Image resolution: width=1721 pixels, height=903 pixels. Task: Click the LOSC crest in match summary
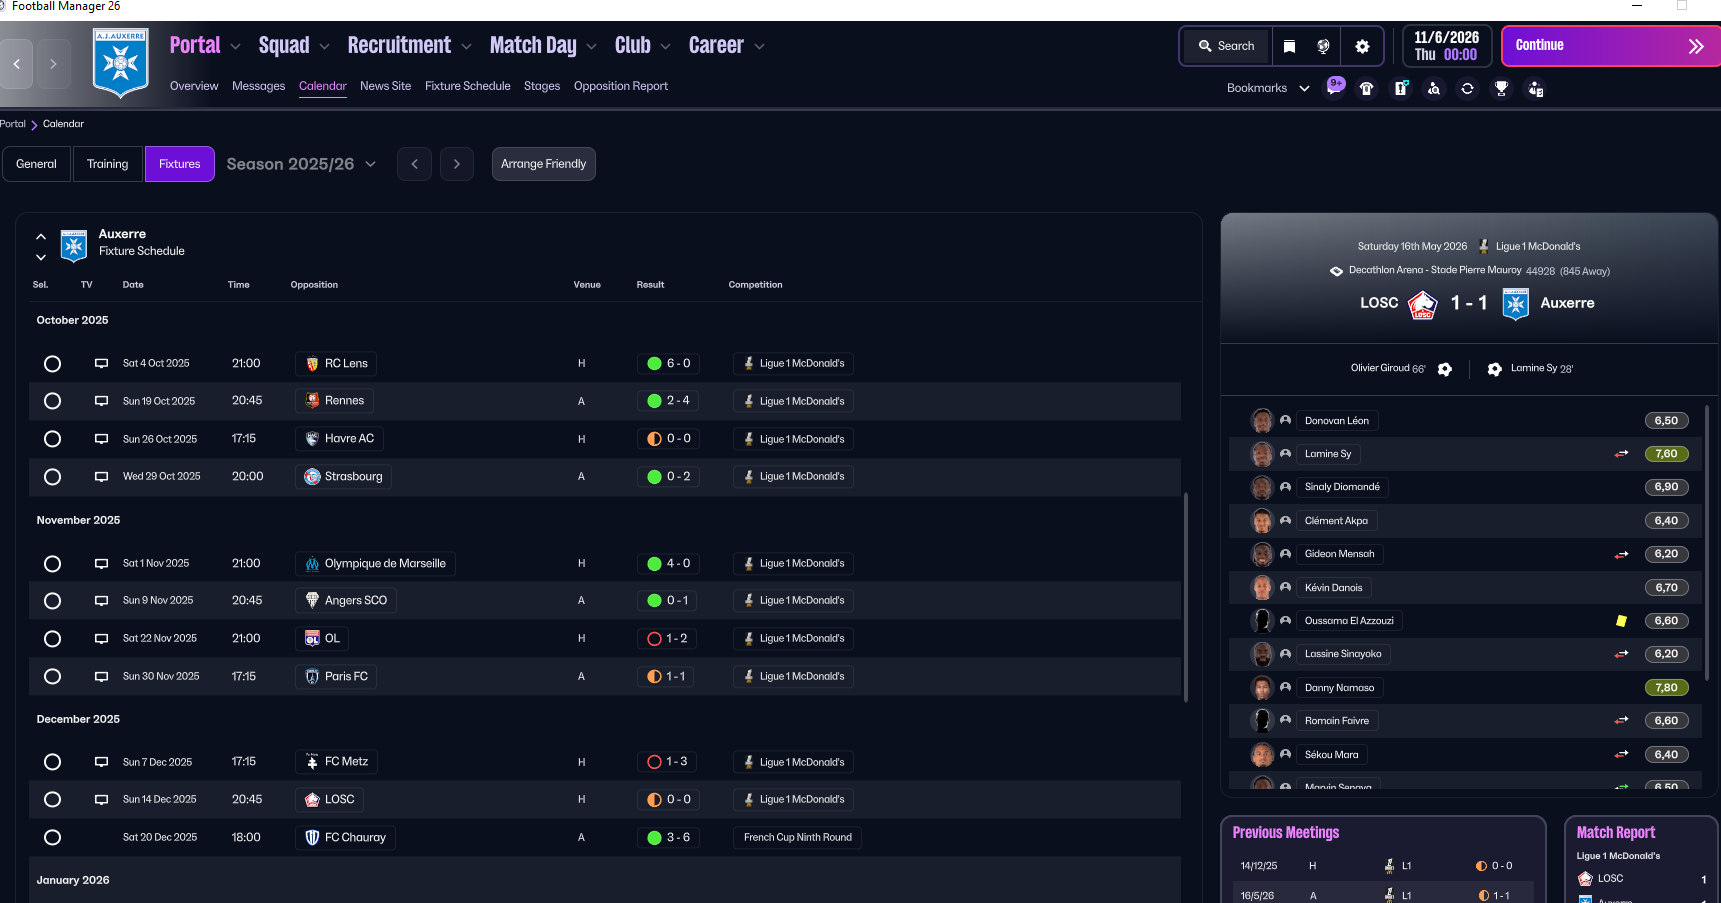tap(1423, 304)
